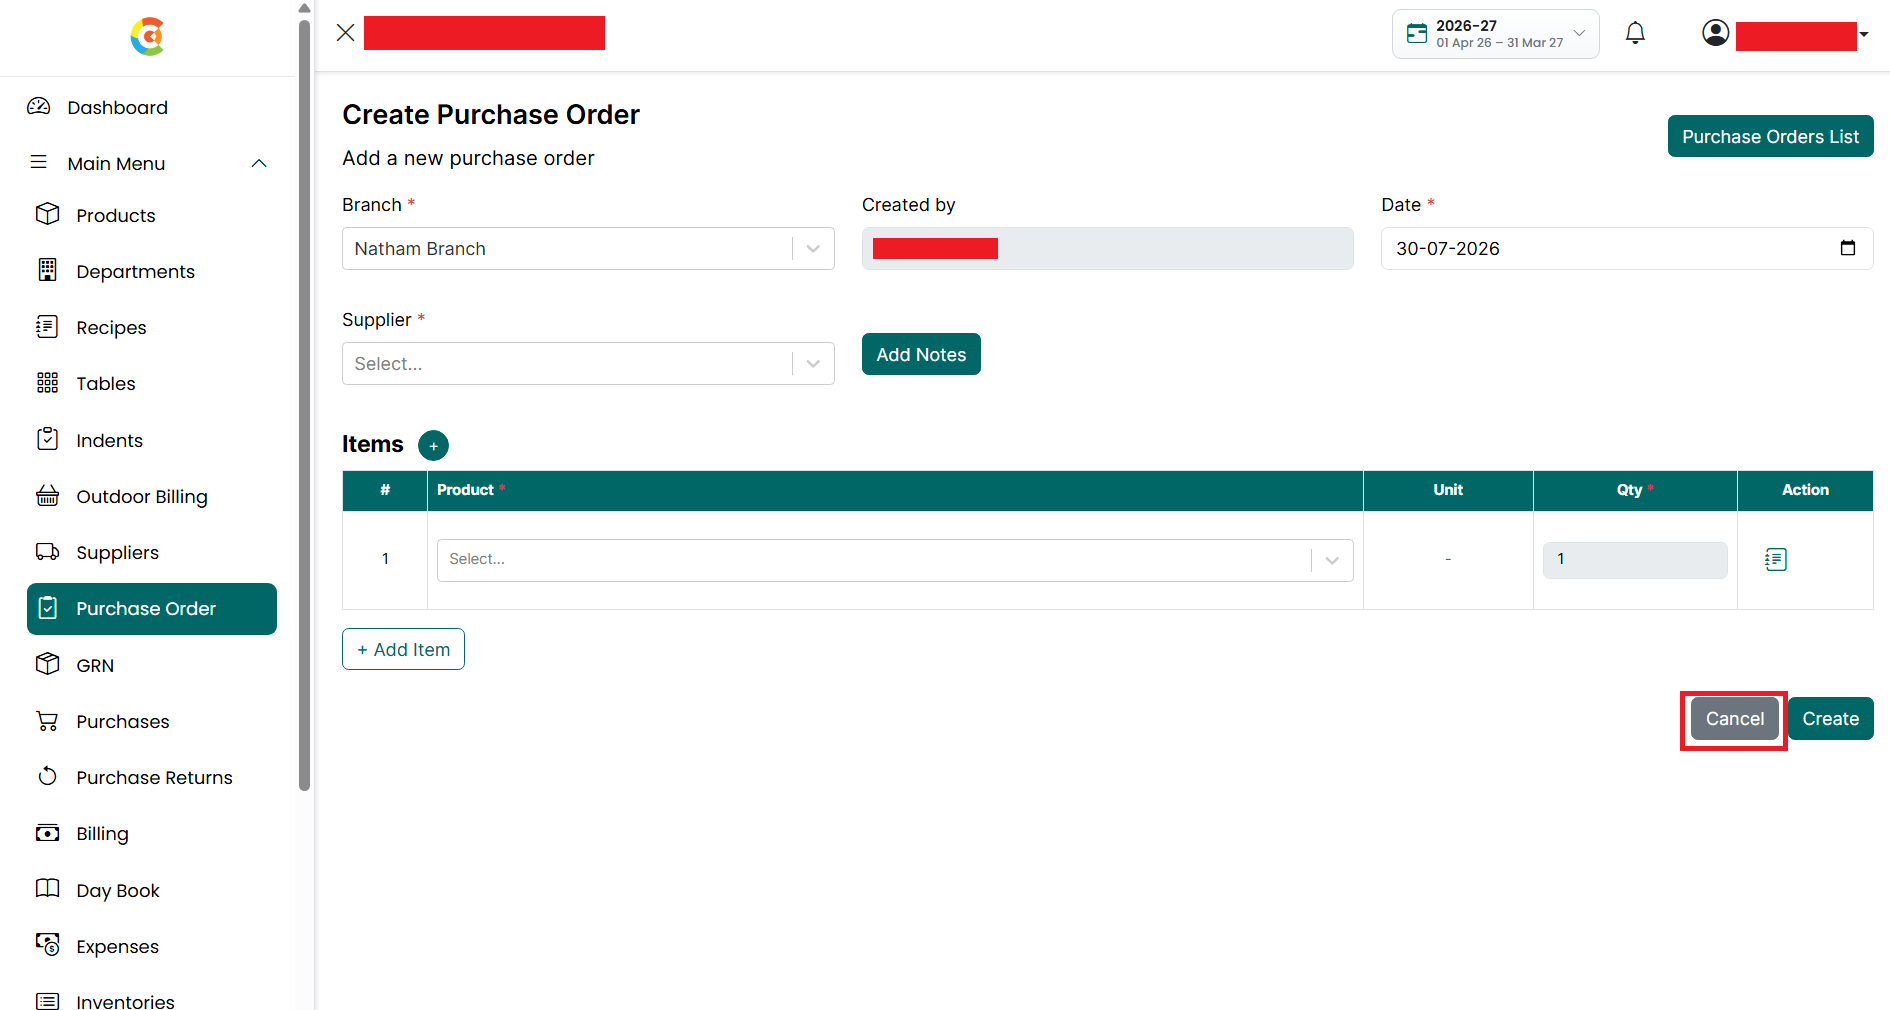
Task: Open the date picker calendar icon
Action: click(1847, 248)
